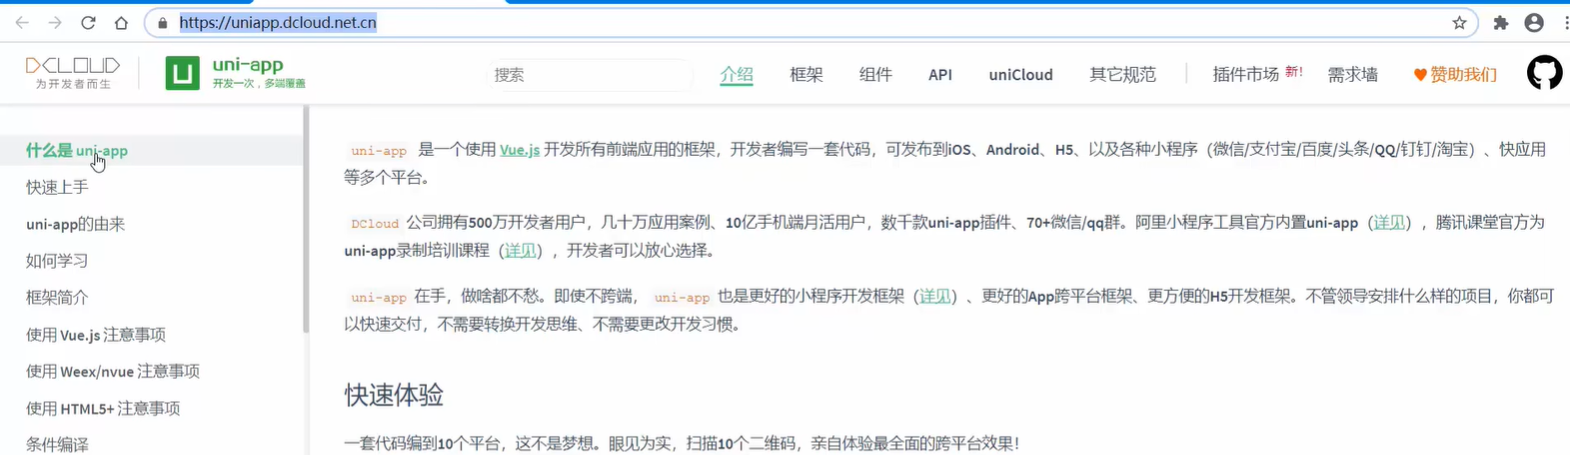Open the 需求墙 link
This screenshot has width=1570, height=455.
tap(1352, 74)
